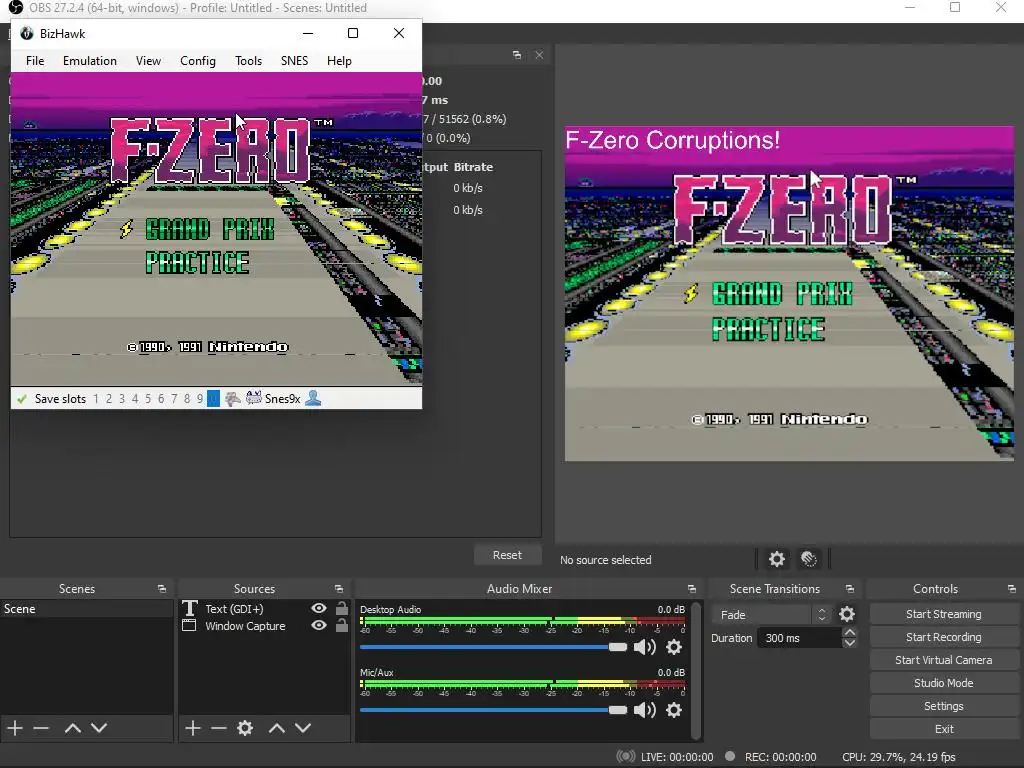
Task: Open the Emulation menu in BizHawk
Action: point(89,61)
